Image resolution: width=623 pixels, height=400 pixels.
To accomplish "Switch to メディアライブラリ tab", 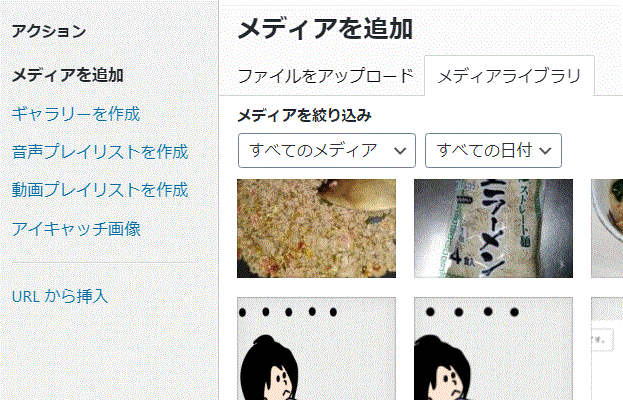I will tap(509, 76).
